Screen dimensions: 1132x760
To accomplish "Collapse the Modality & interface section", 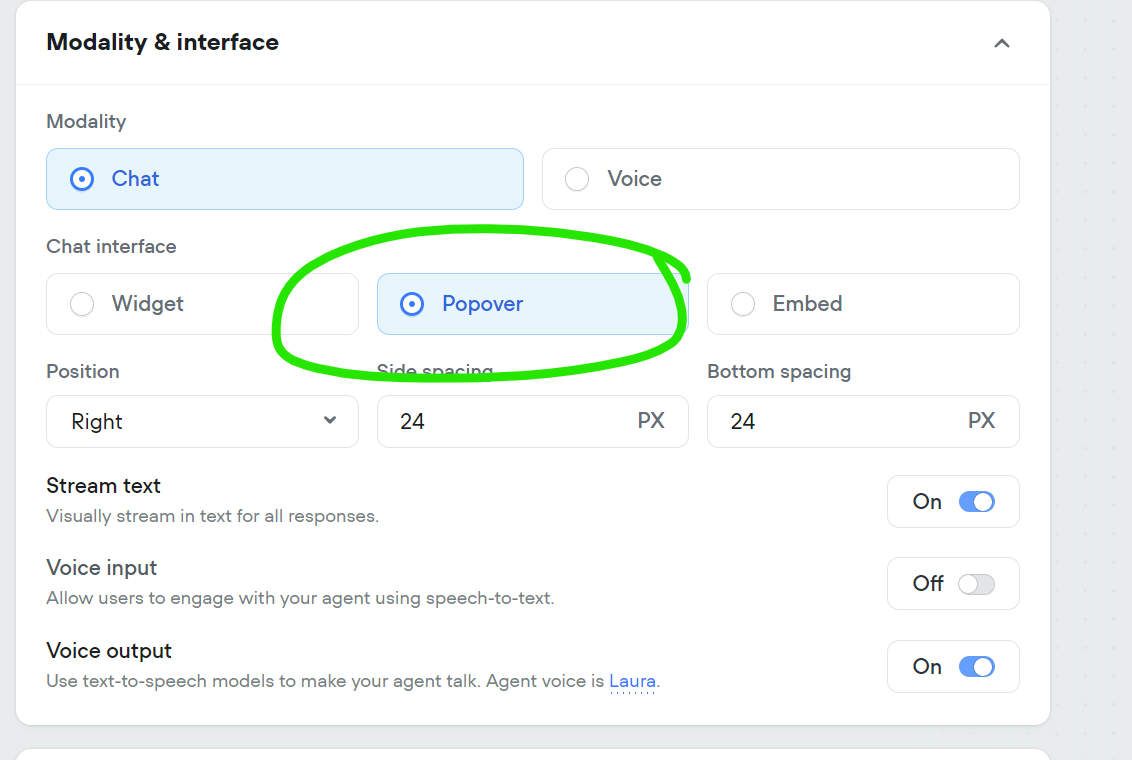I will (x=1001, y=43).
